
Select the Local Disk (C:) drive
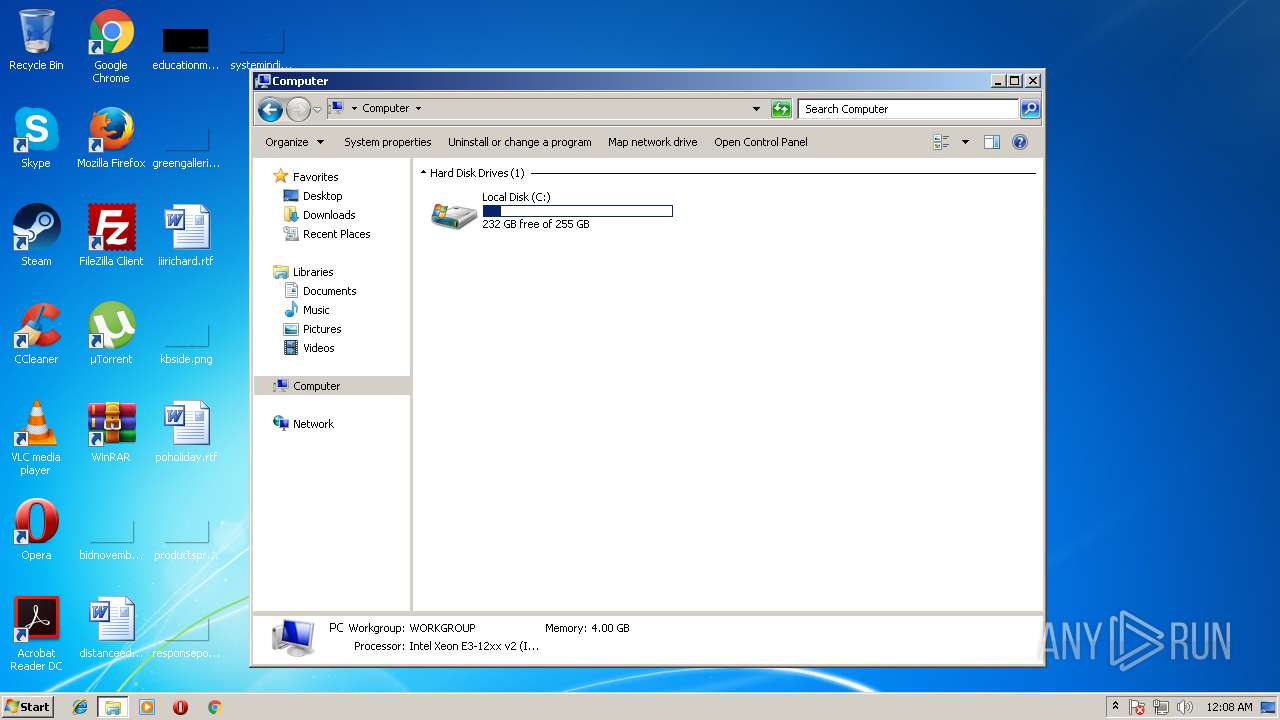550,211
